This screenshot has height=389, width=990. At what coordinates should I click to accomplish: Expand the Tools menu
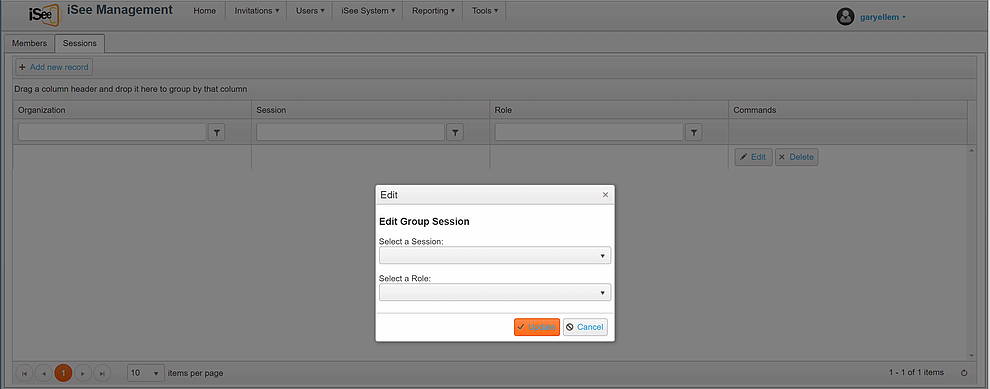tap(485, 11)
